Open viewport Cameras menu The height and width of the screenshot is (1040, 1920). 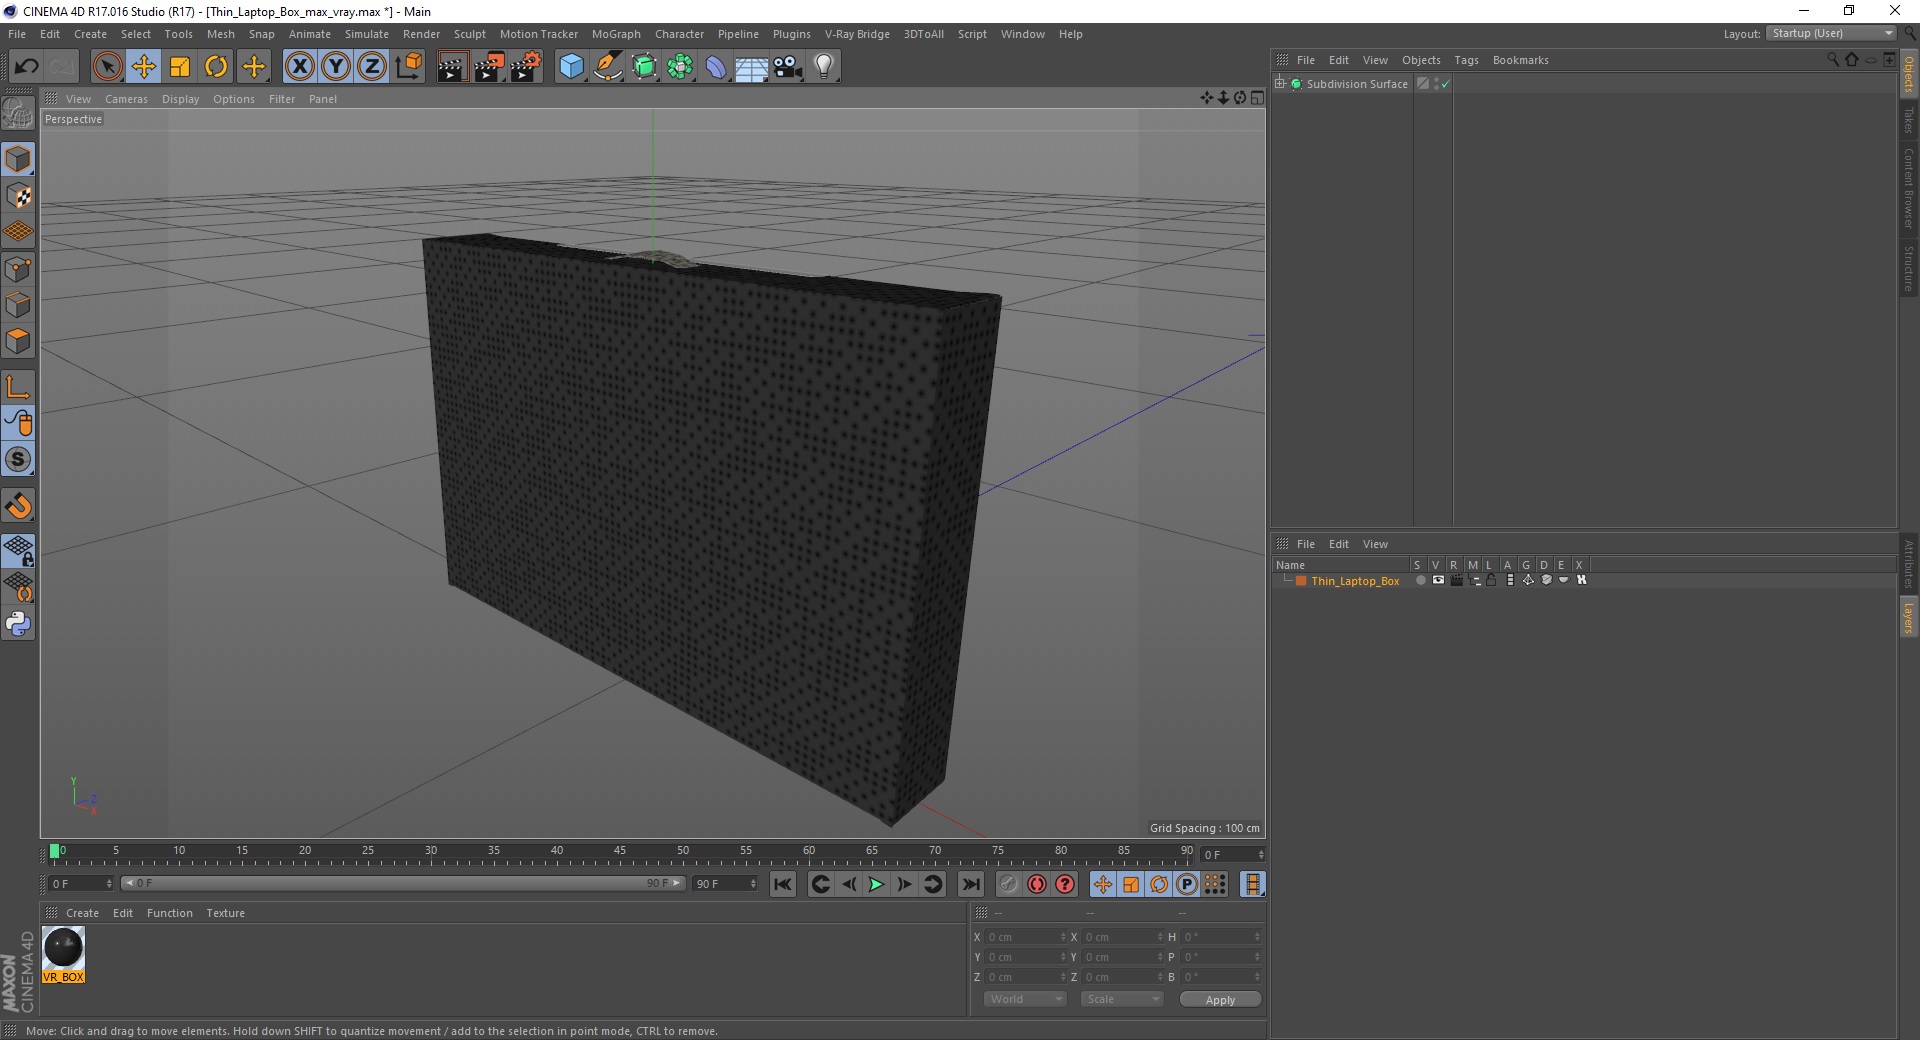coord(126,99)
